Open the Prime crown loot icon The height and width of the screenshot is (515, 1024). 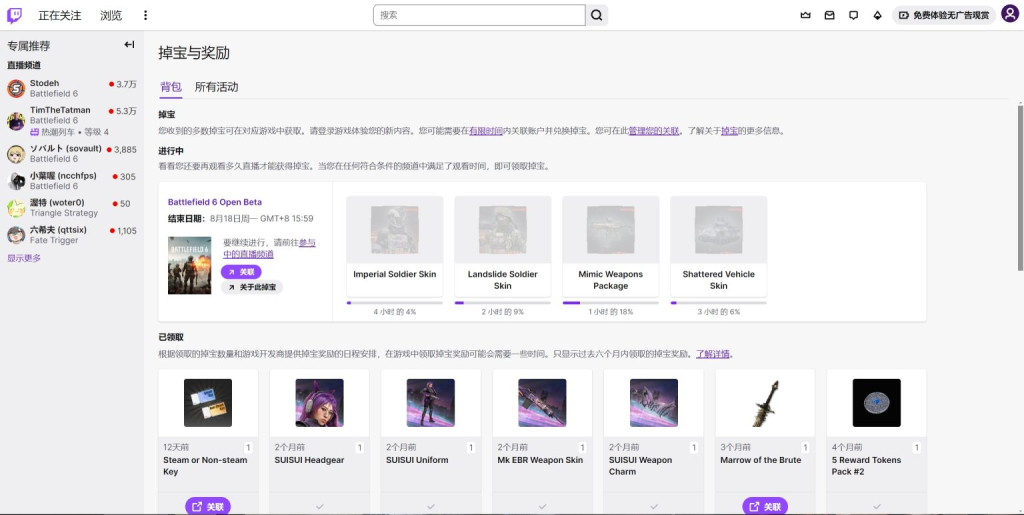coord(805,15)
